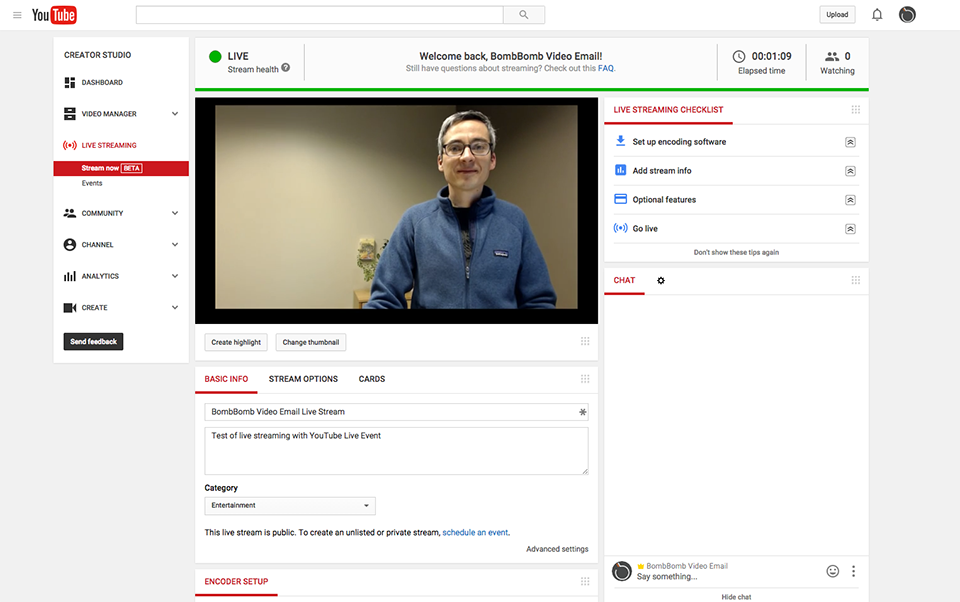Click the elapsed time clock icon
Image resolution: width=960 pixels, height=602 pixels.
pos(739,56)
